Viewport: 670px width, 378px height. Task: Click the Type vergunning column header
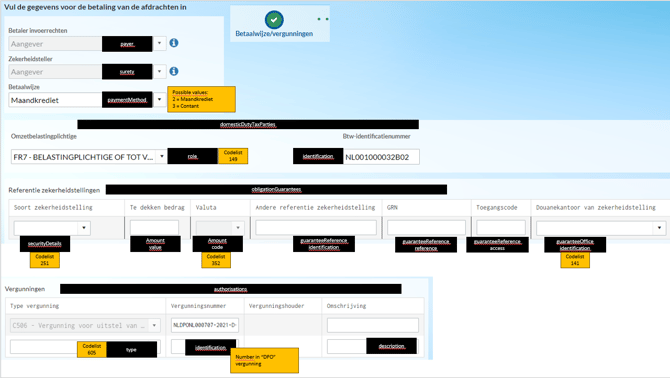[x=35, y=306]
